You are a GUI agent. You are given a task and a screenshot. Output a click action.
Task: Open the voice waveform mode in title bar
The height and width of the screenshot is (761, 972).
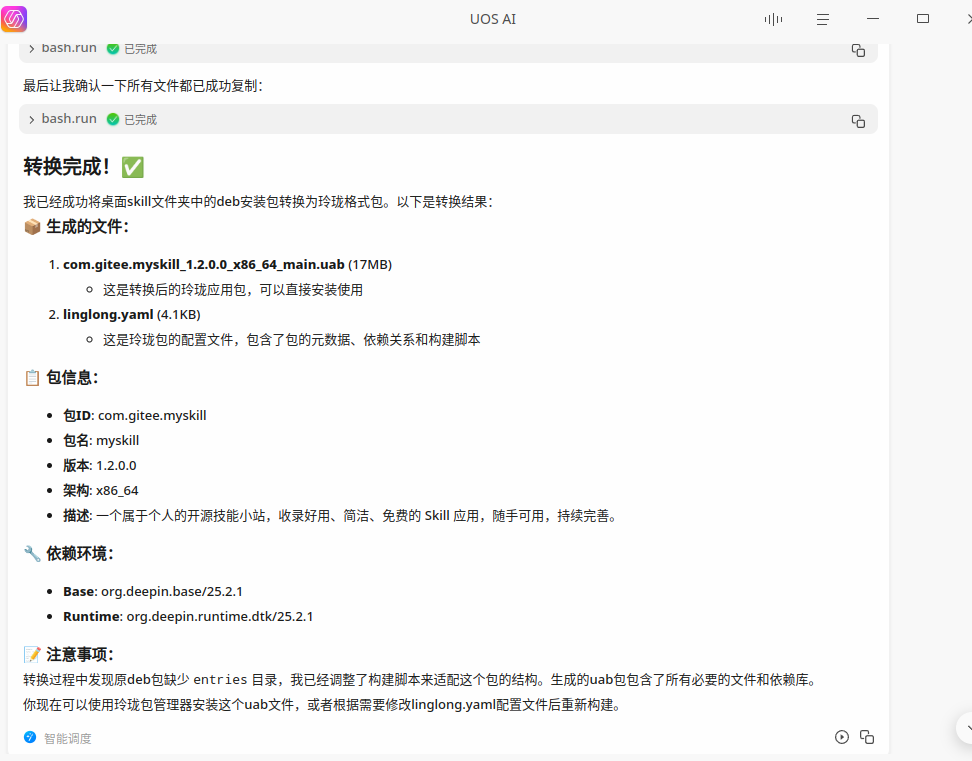pyautogui.click(x=773, y=20)
